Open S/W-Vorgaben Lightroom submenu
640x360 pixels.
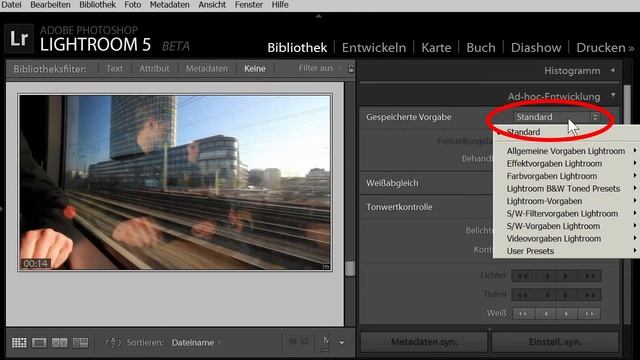click(567, 226)
